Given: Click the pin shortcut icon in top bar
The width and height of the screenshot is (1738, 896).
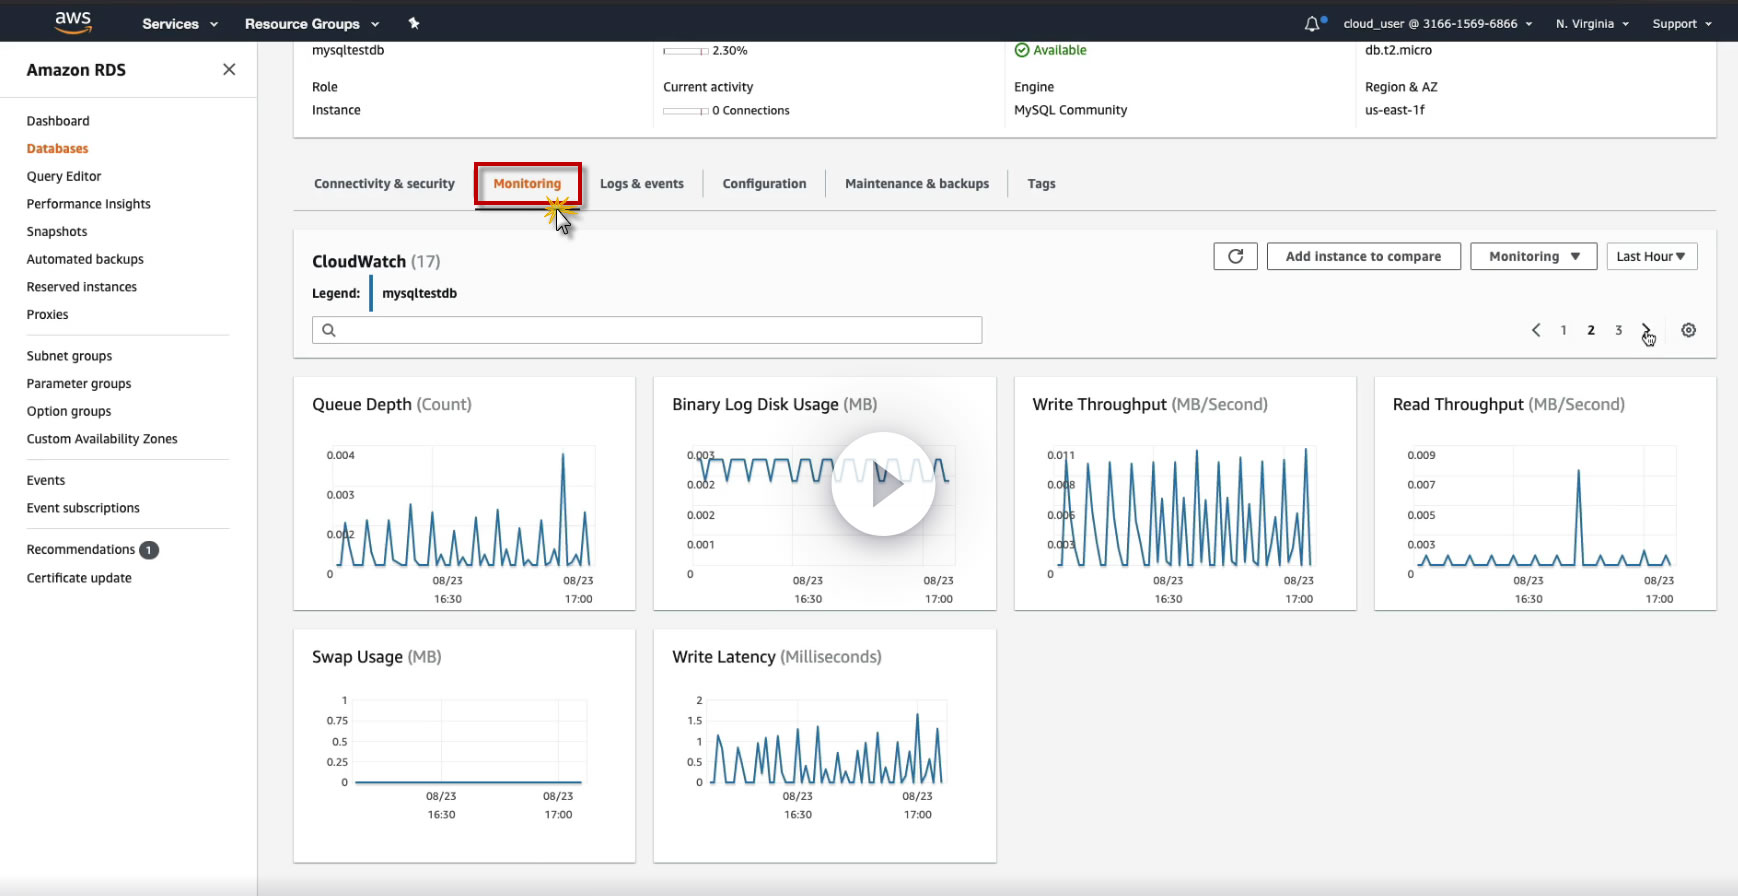Looking at the screenshot, I should pyautogui.click(x=414, y=23).
